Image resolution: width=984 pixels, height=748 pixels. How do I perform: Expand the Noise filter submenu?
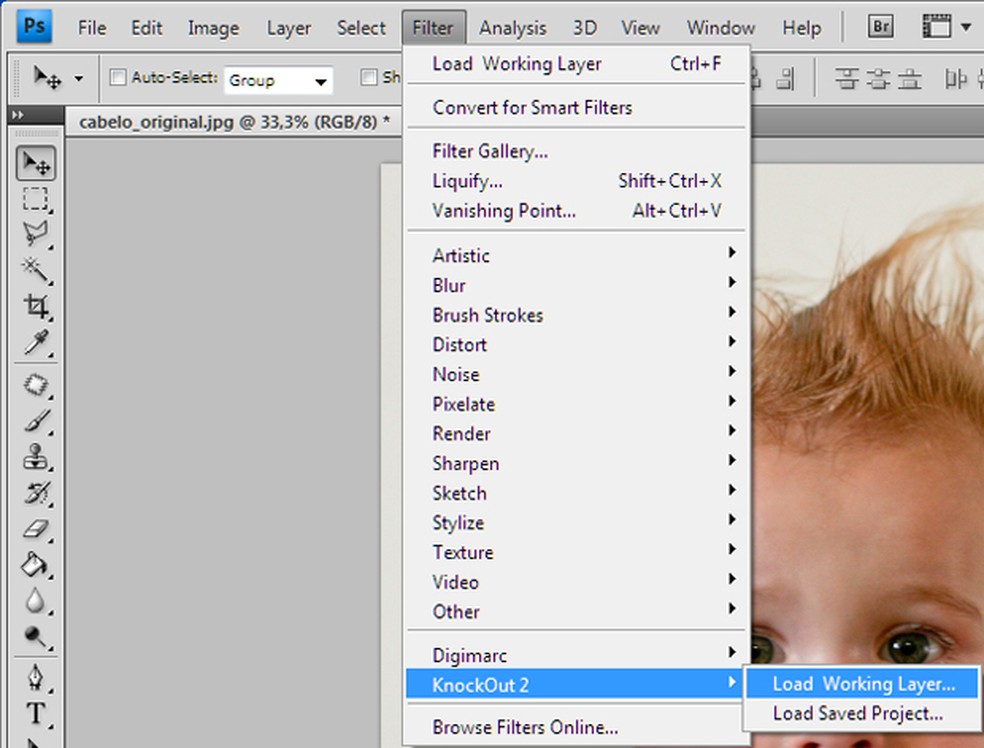tap(576, 375)
